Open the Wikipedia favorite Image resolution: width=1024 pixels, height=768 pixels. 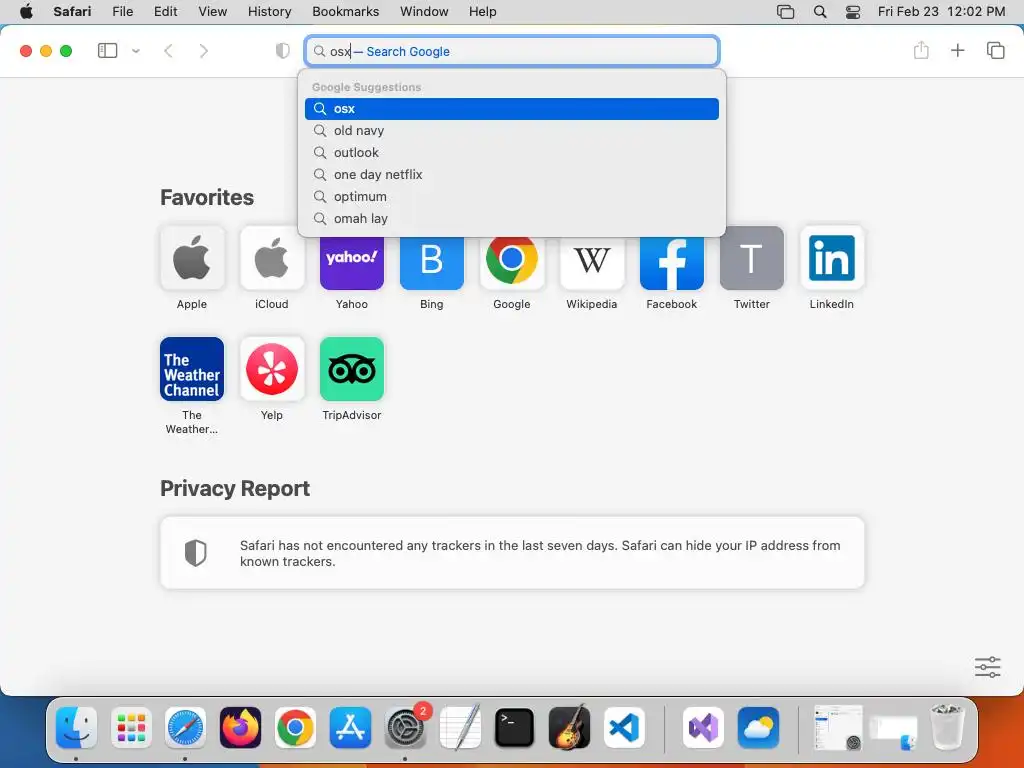592,264
